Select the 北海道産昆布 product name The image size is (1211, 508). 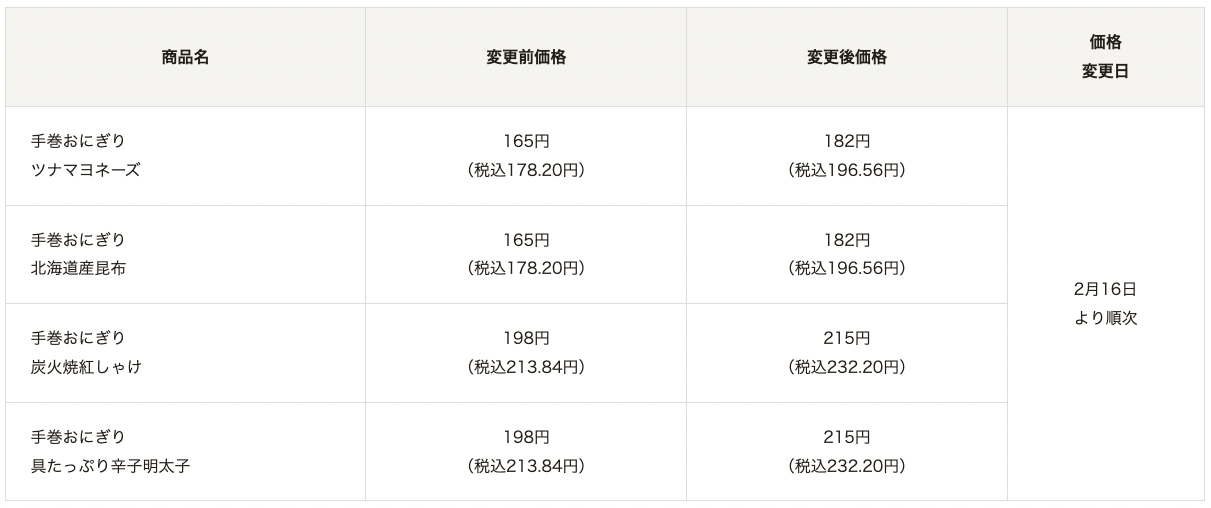[x=79, y=268]
